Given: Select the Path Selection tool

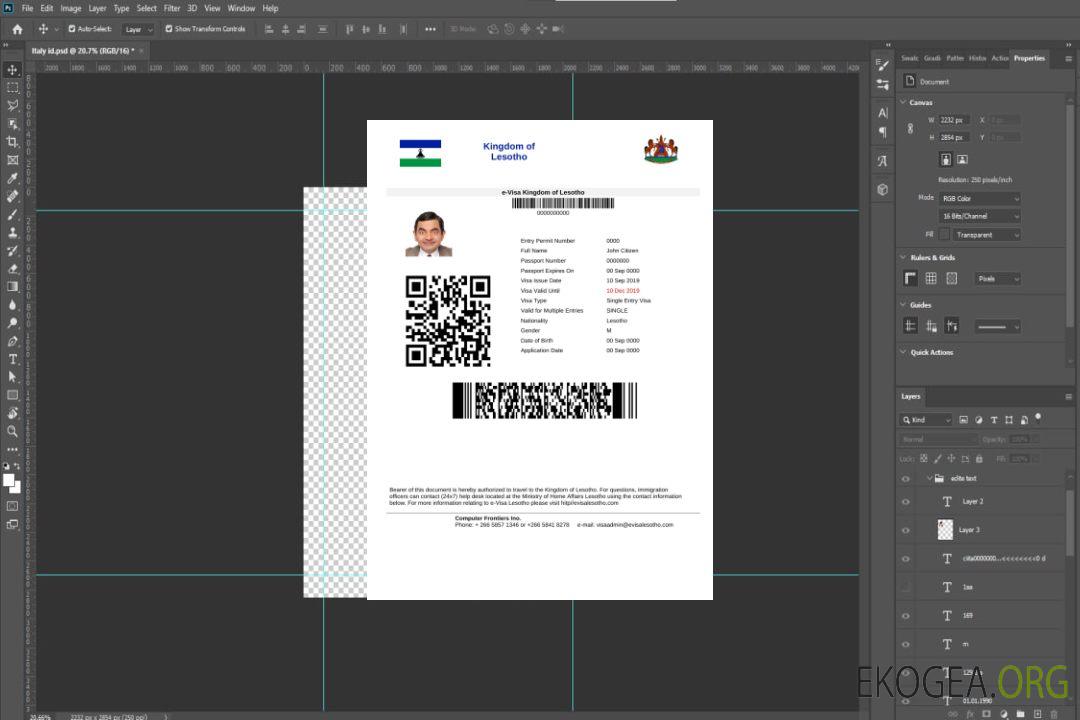Looking at the screenshot, I should (x=12, y=377).
